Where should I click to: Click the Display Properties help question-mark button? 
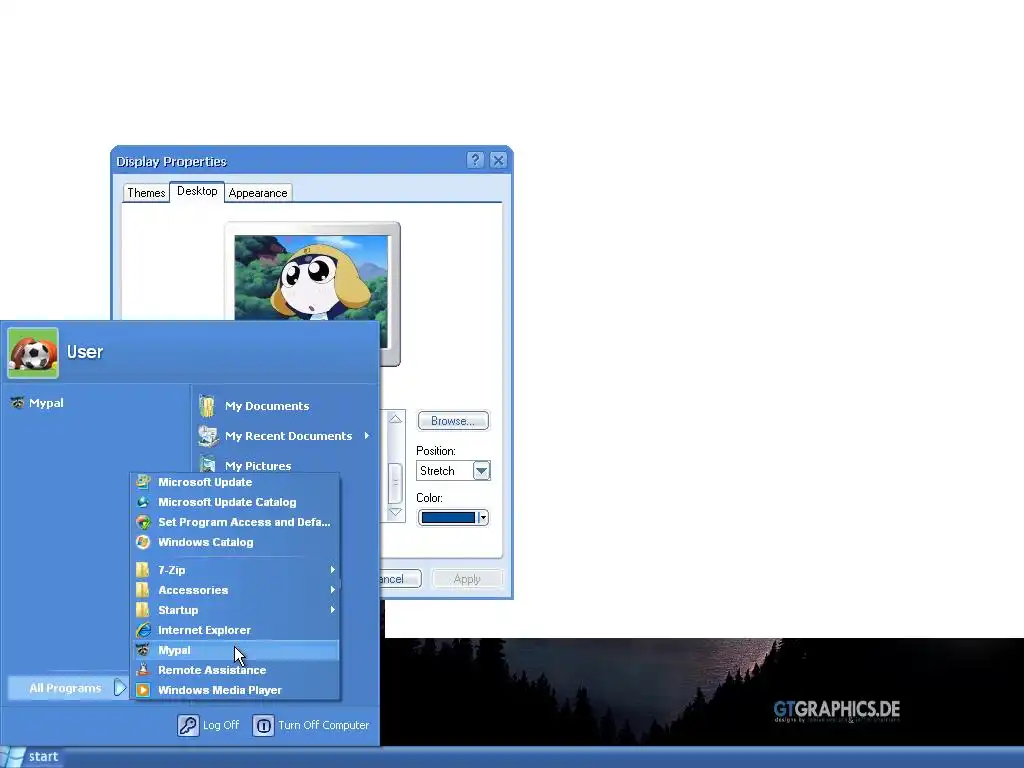point(475,160)
